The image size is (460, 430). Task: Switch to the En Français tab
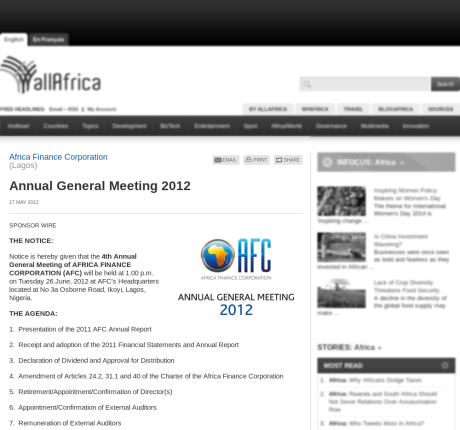pyautogui.click(x=48, y=39)
